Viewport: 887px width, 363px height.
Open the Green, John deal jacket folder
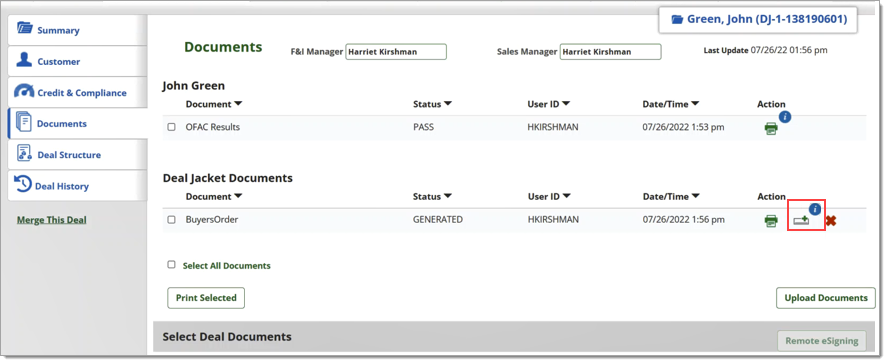758,20
